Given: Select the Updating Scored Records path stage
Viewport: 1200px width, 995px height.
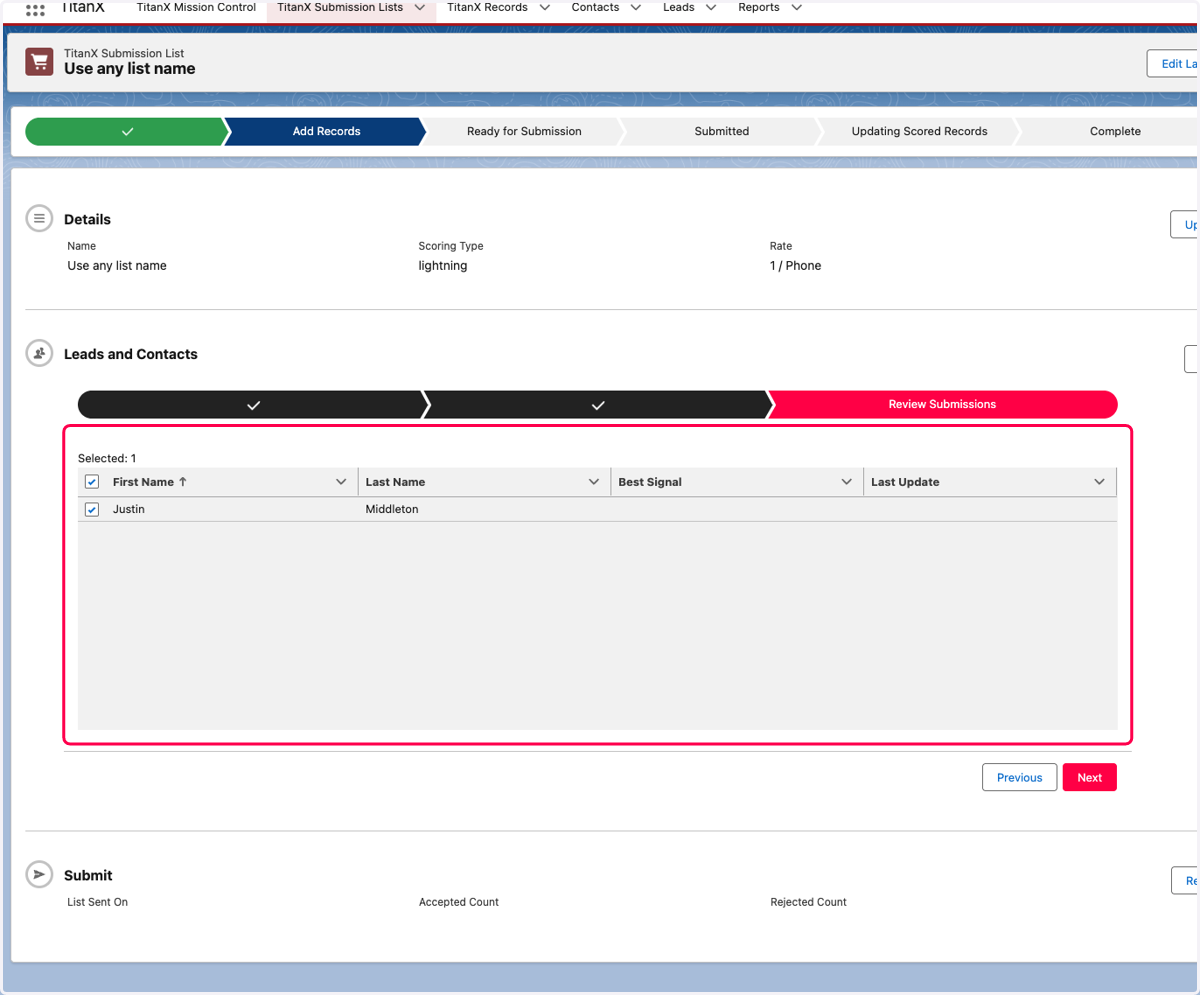Looking at the screenshot, I should click(919, 131).
